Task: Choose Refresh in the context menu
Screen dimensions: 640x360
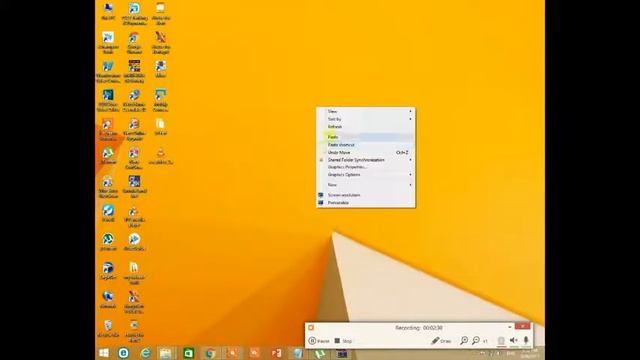Action: 366,127
